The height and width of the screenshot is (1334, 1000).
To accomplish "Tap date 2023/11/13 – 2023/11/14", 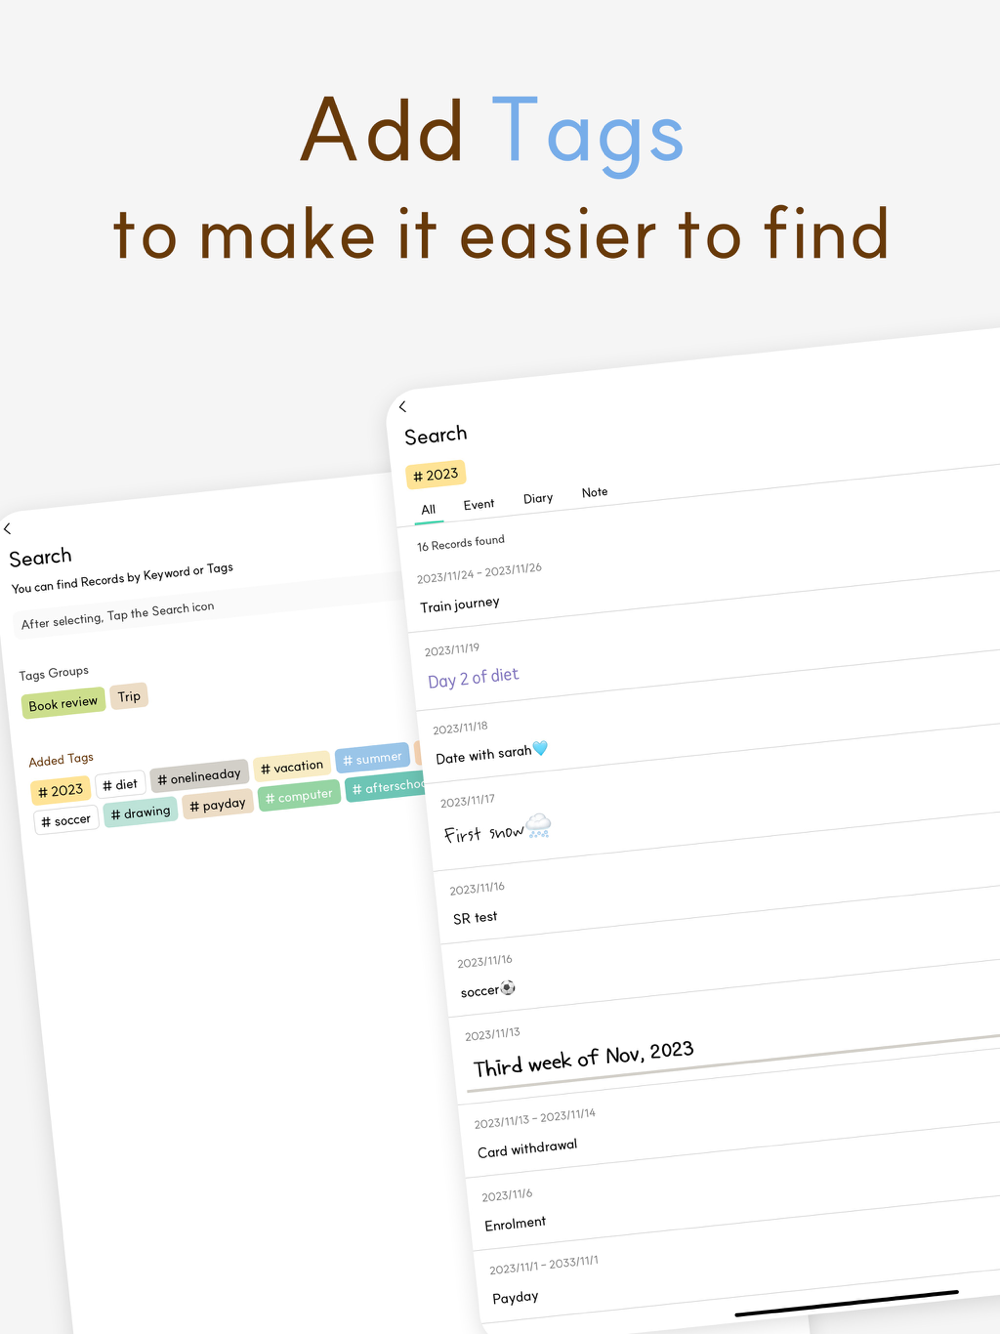I will tap(535, 1118).
